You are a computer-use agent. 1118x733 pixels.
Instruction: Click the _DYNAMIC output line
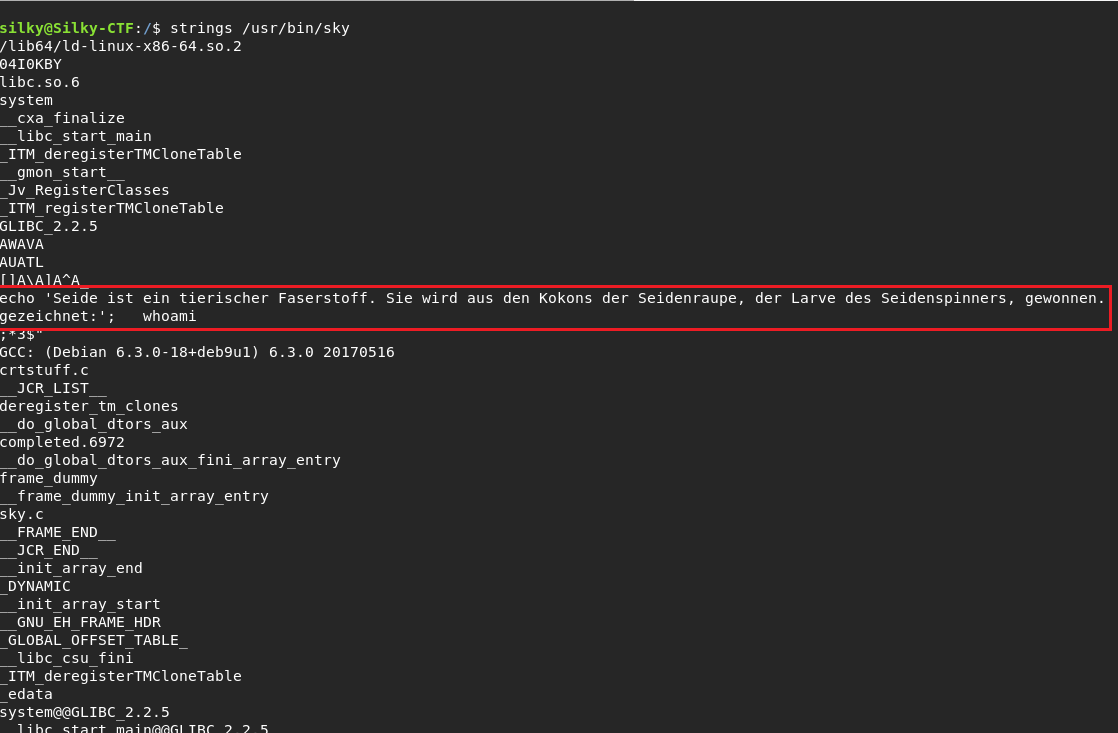[36, 586]
